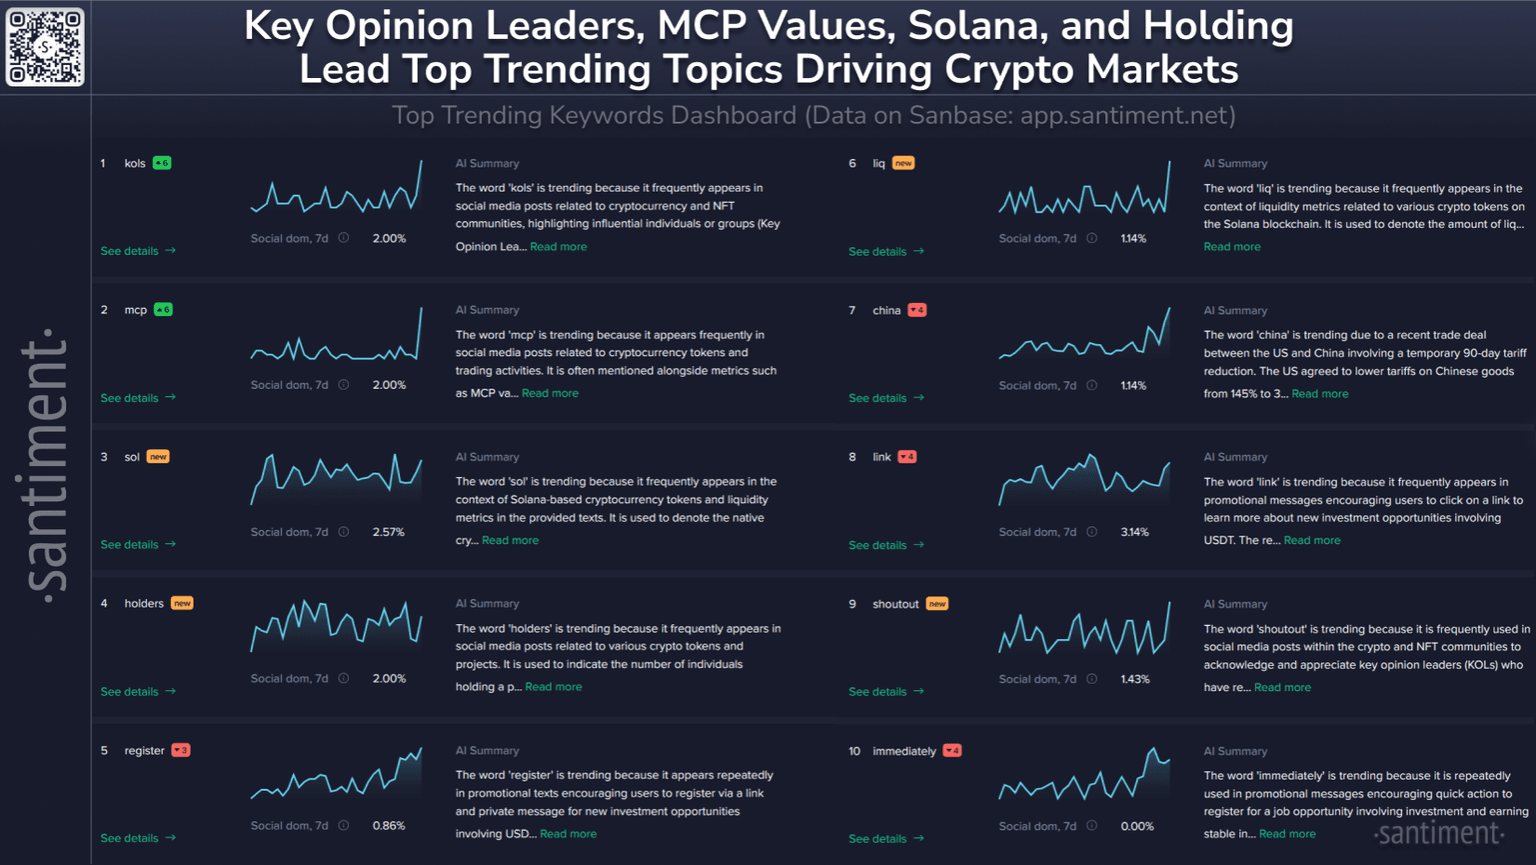The width and height of the screenshot is (1536, 865).
Task: Open See details for kols
Action: [138, 251]
